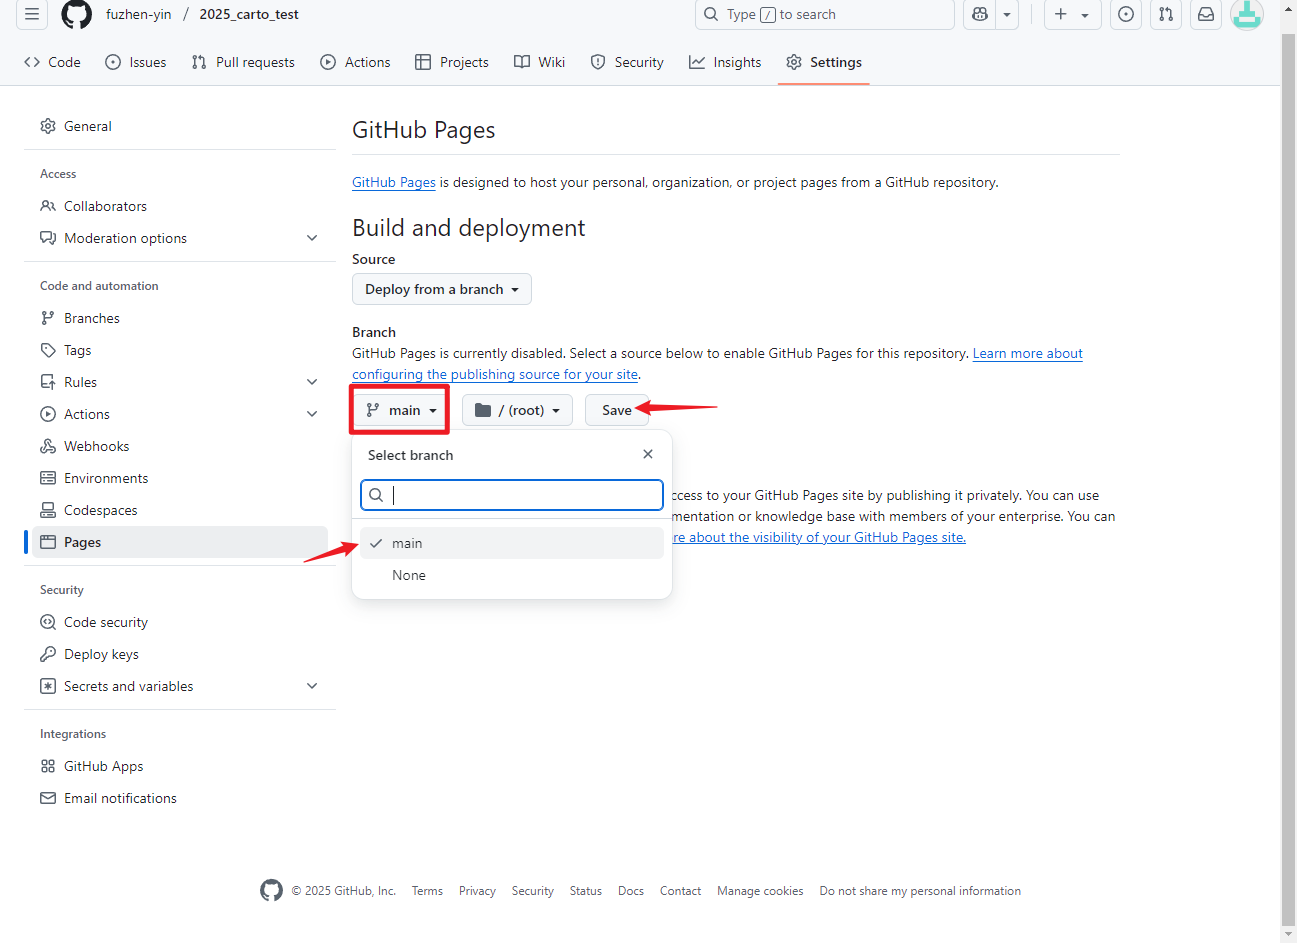Expand the Moderation options chevron
1297x943 pixels.
(312, 238)
